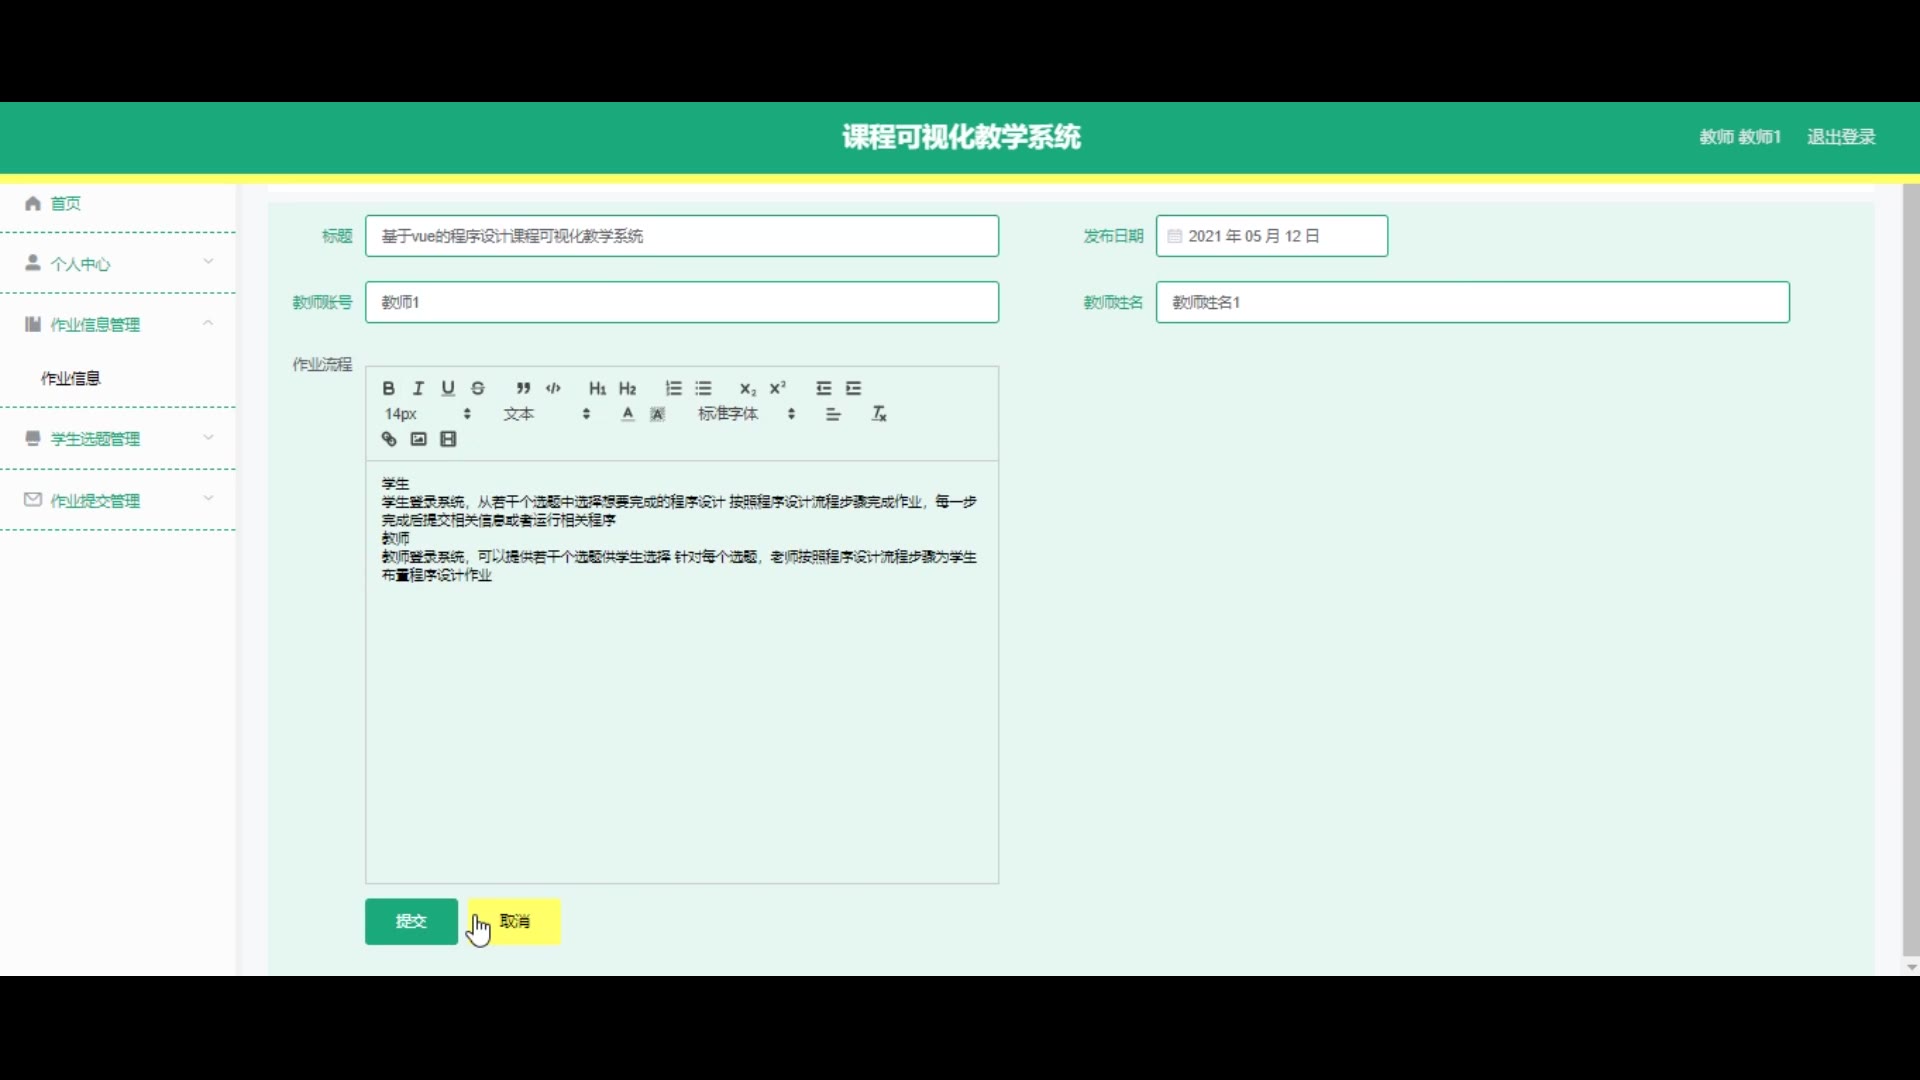The height and width of the screenshot is (1080, 1920).
Task: Create an ordered numbered list
Action: click(x=673, y=388)
